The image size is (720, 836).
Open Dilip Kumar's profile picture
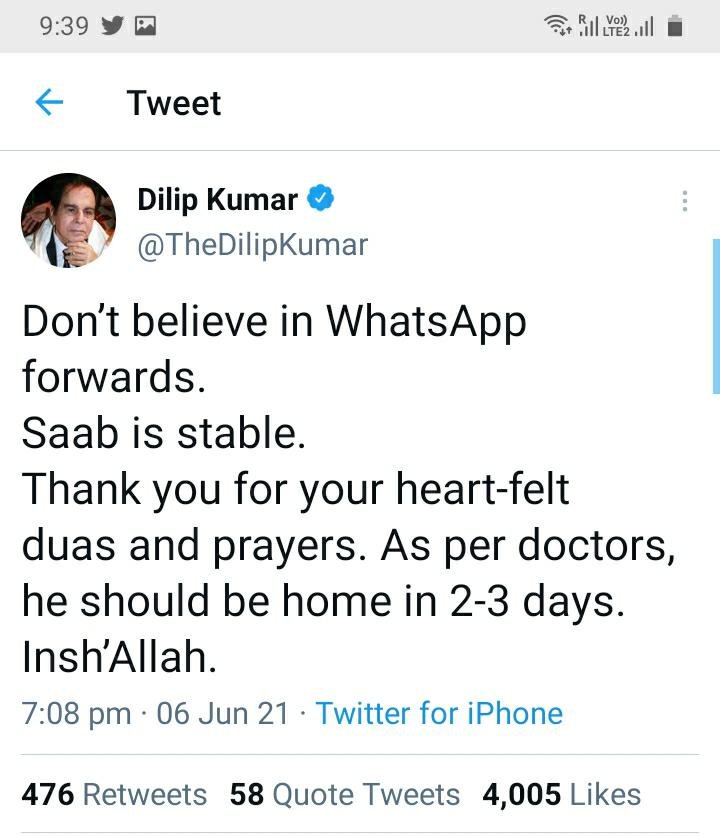coord(68,220)
